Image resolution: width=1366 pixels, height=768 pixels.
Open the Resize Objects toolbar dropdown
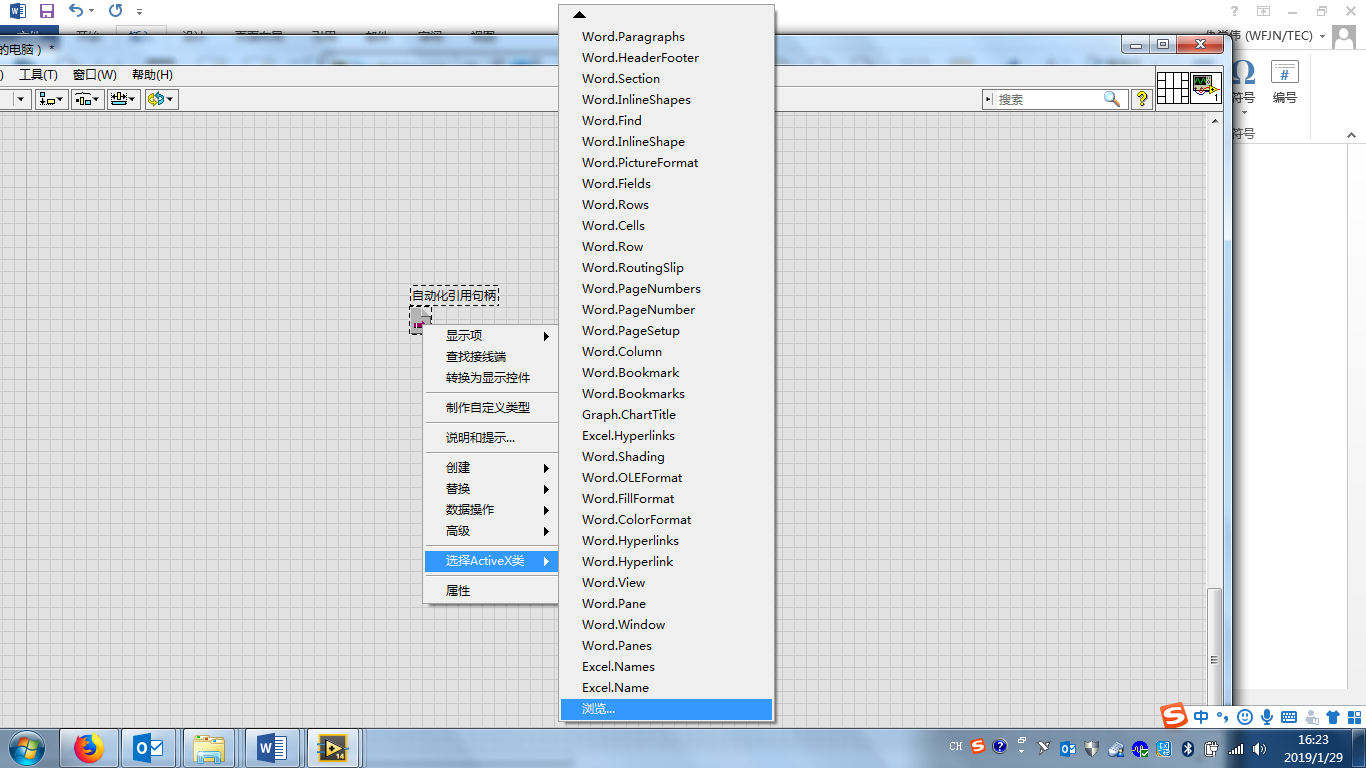point(124,99)
